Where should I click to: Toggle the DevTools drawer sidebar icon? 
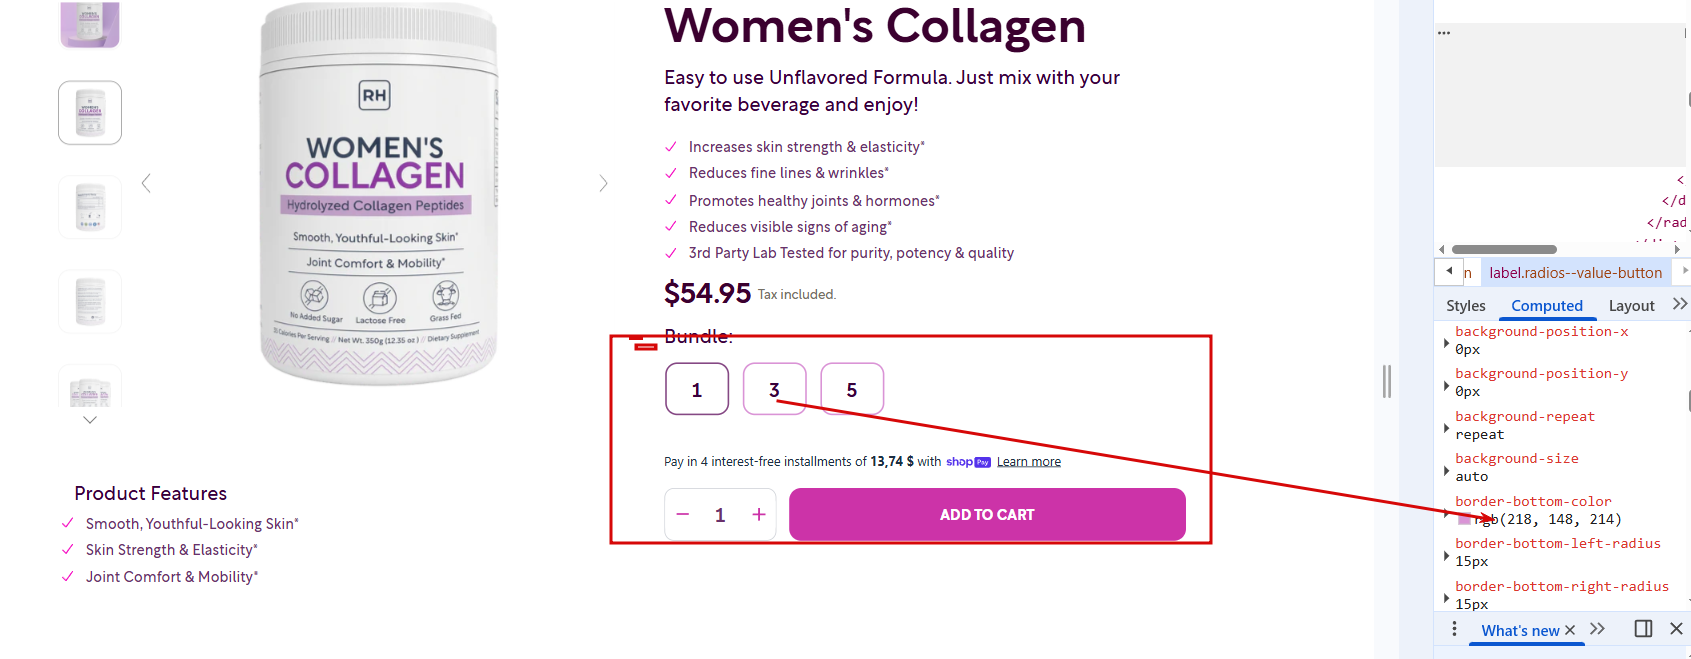1643,629
